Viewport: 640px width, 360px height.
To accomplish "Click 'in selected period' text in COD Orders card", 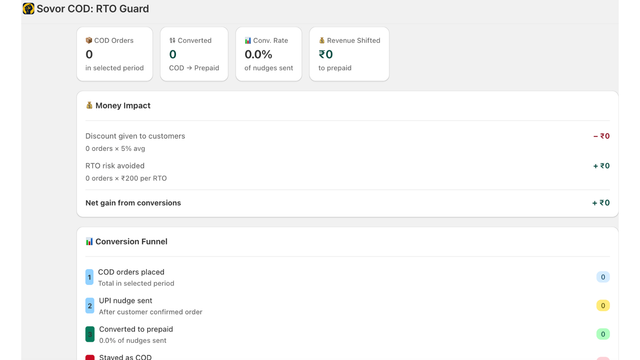I will (x=115, y=68).
